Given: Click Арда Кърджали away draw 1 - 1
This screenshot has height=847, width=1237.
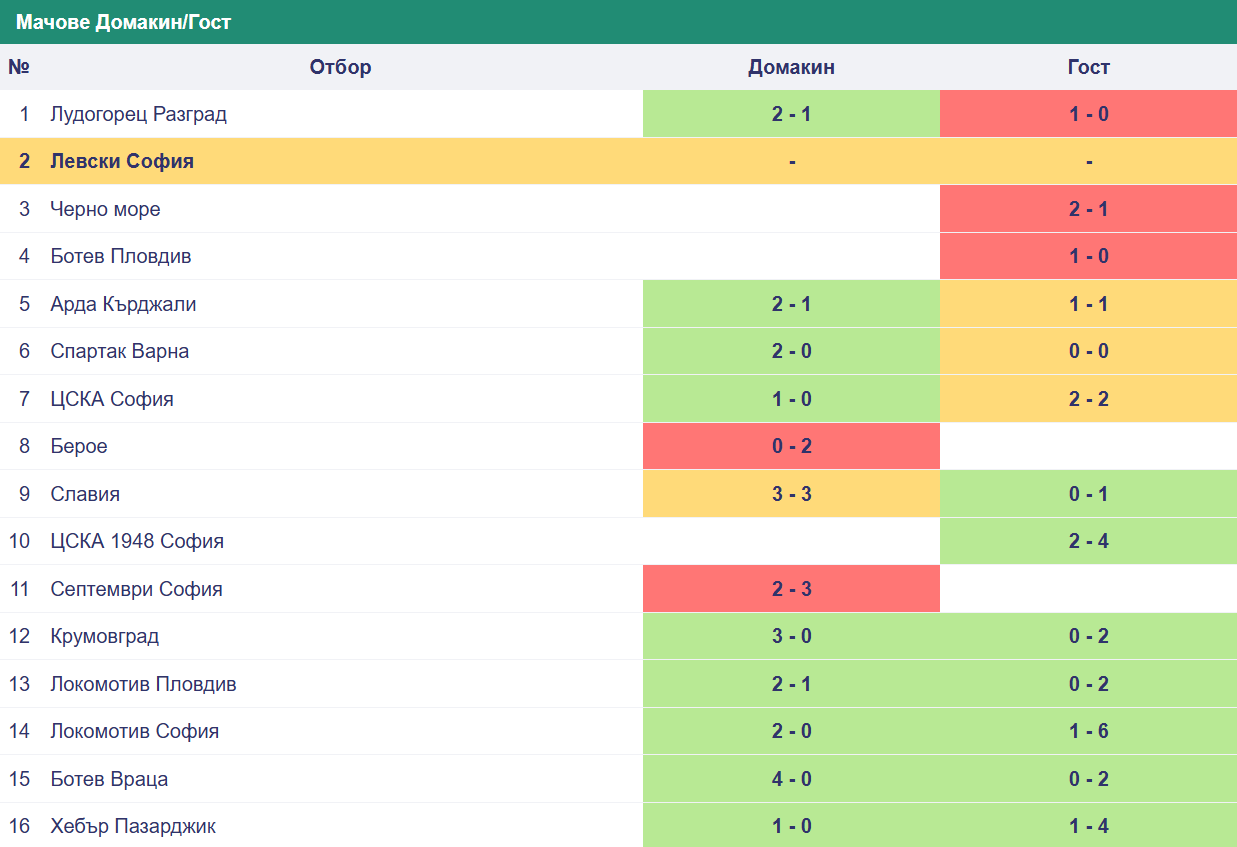Looking at the screenshot, I should (x=1088, y=304).
